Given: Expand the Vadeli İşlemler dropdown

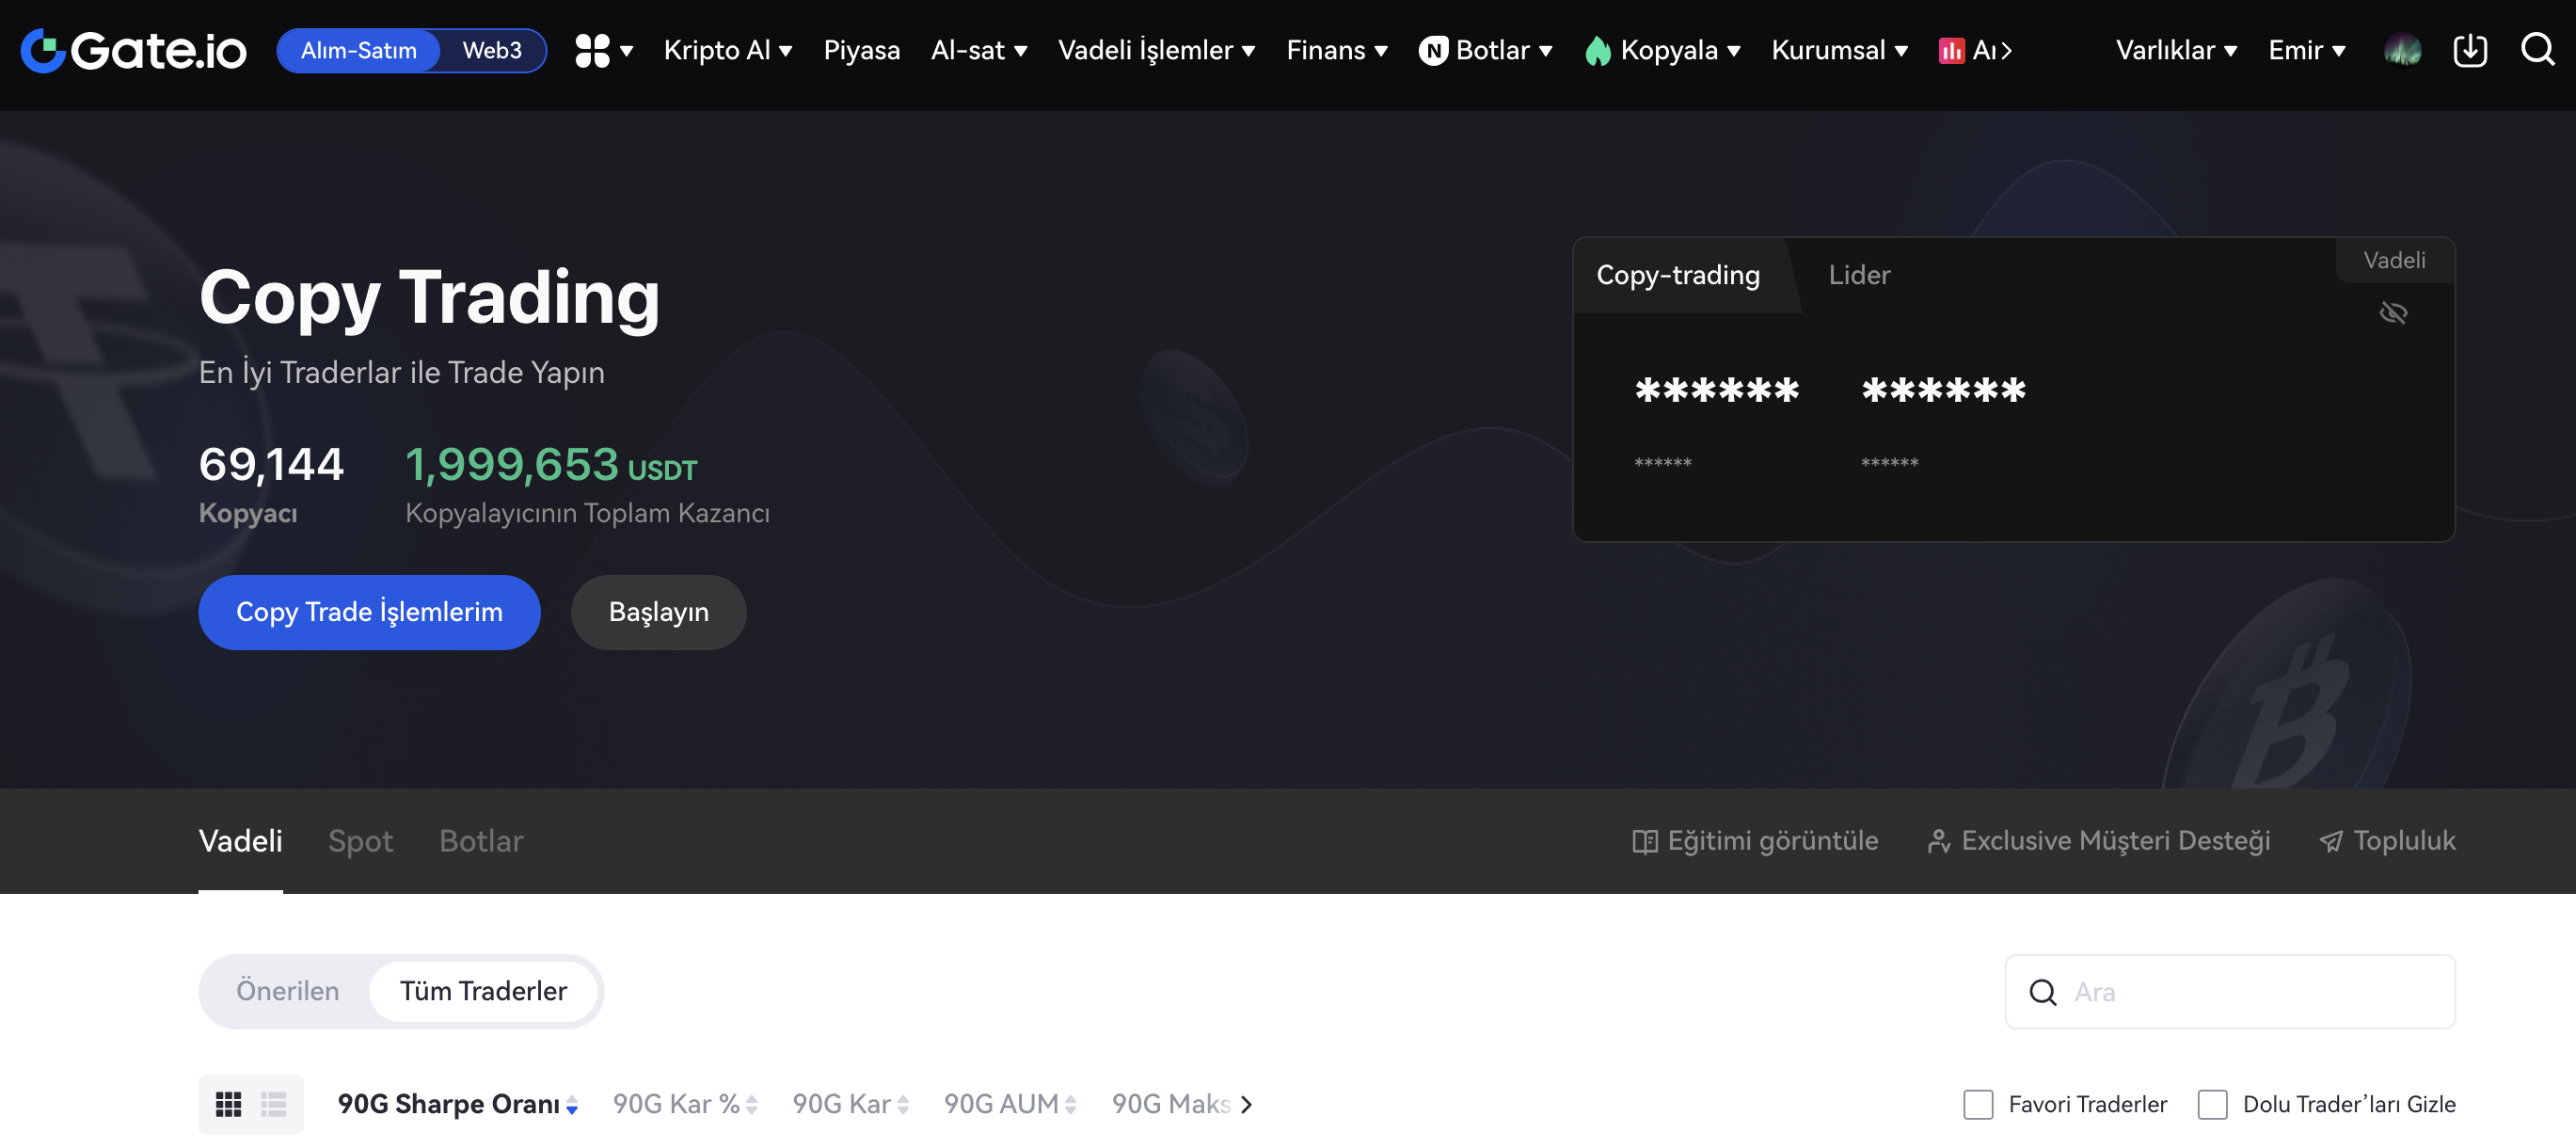Looking at the screenshot, I should pyautogui.click(x=1156, y=50).
